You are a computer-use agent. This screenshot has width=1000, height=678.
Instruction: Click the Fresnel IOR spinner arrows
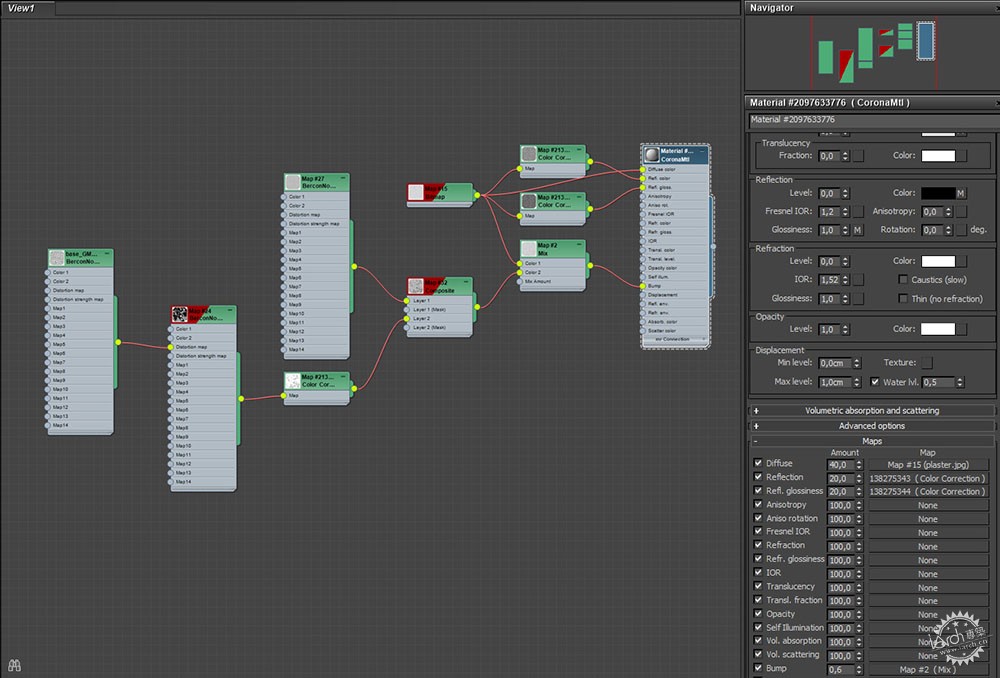(846, 211)
